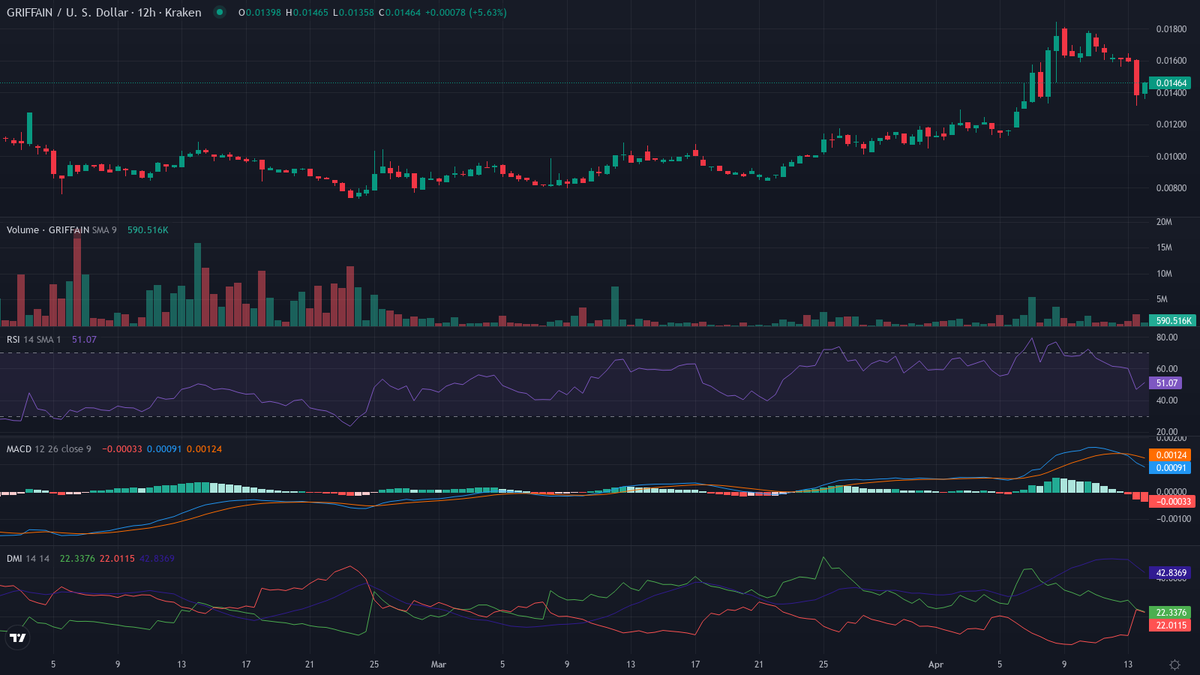
Task: Select the RSI 14 SMA indicator legend
Action: (34, 340)
